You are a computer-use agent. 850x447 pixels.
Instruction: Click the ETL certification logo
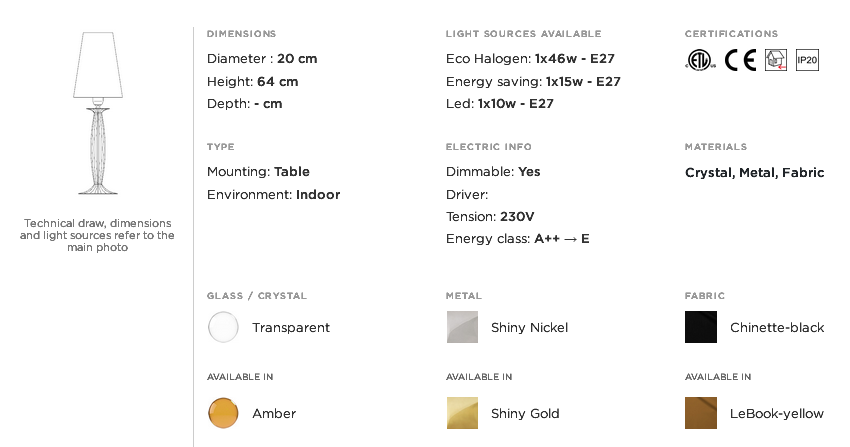700,60
